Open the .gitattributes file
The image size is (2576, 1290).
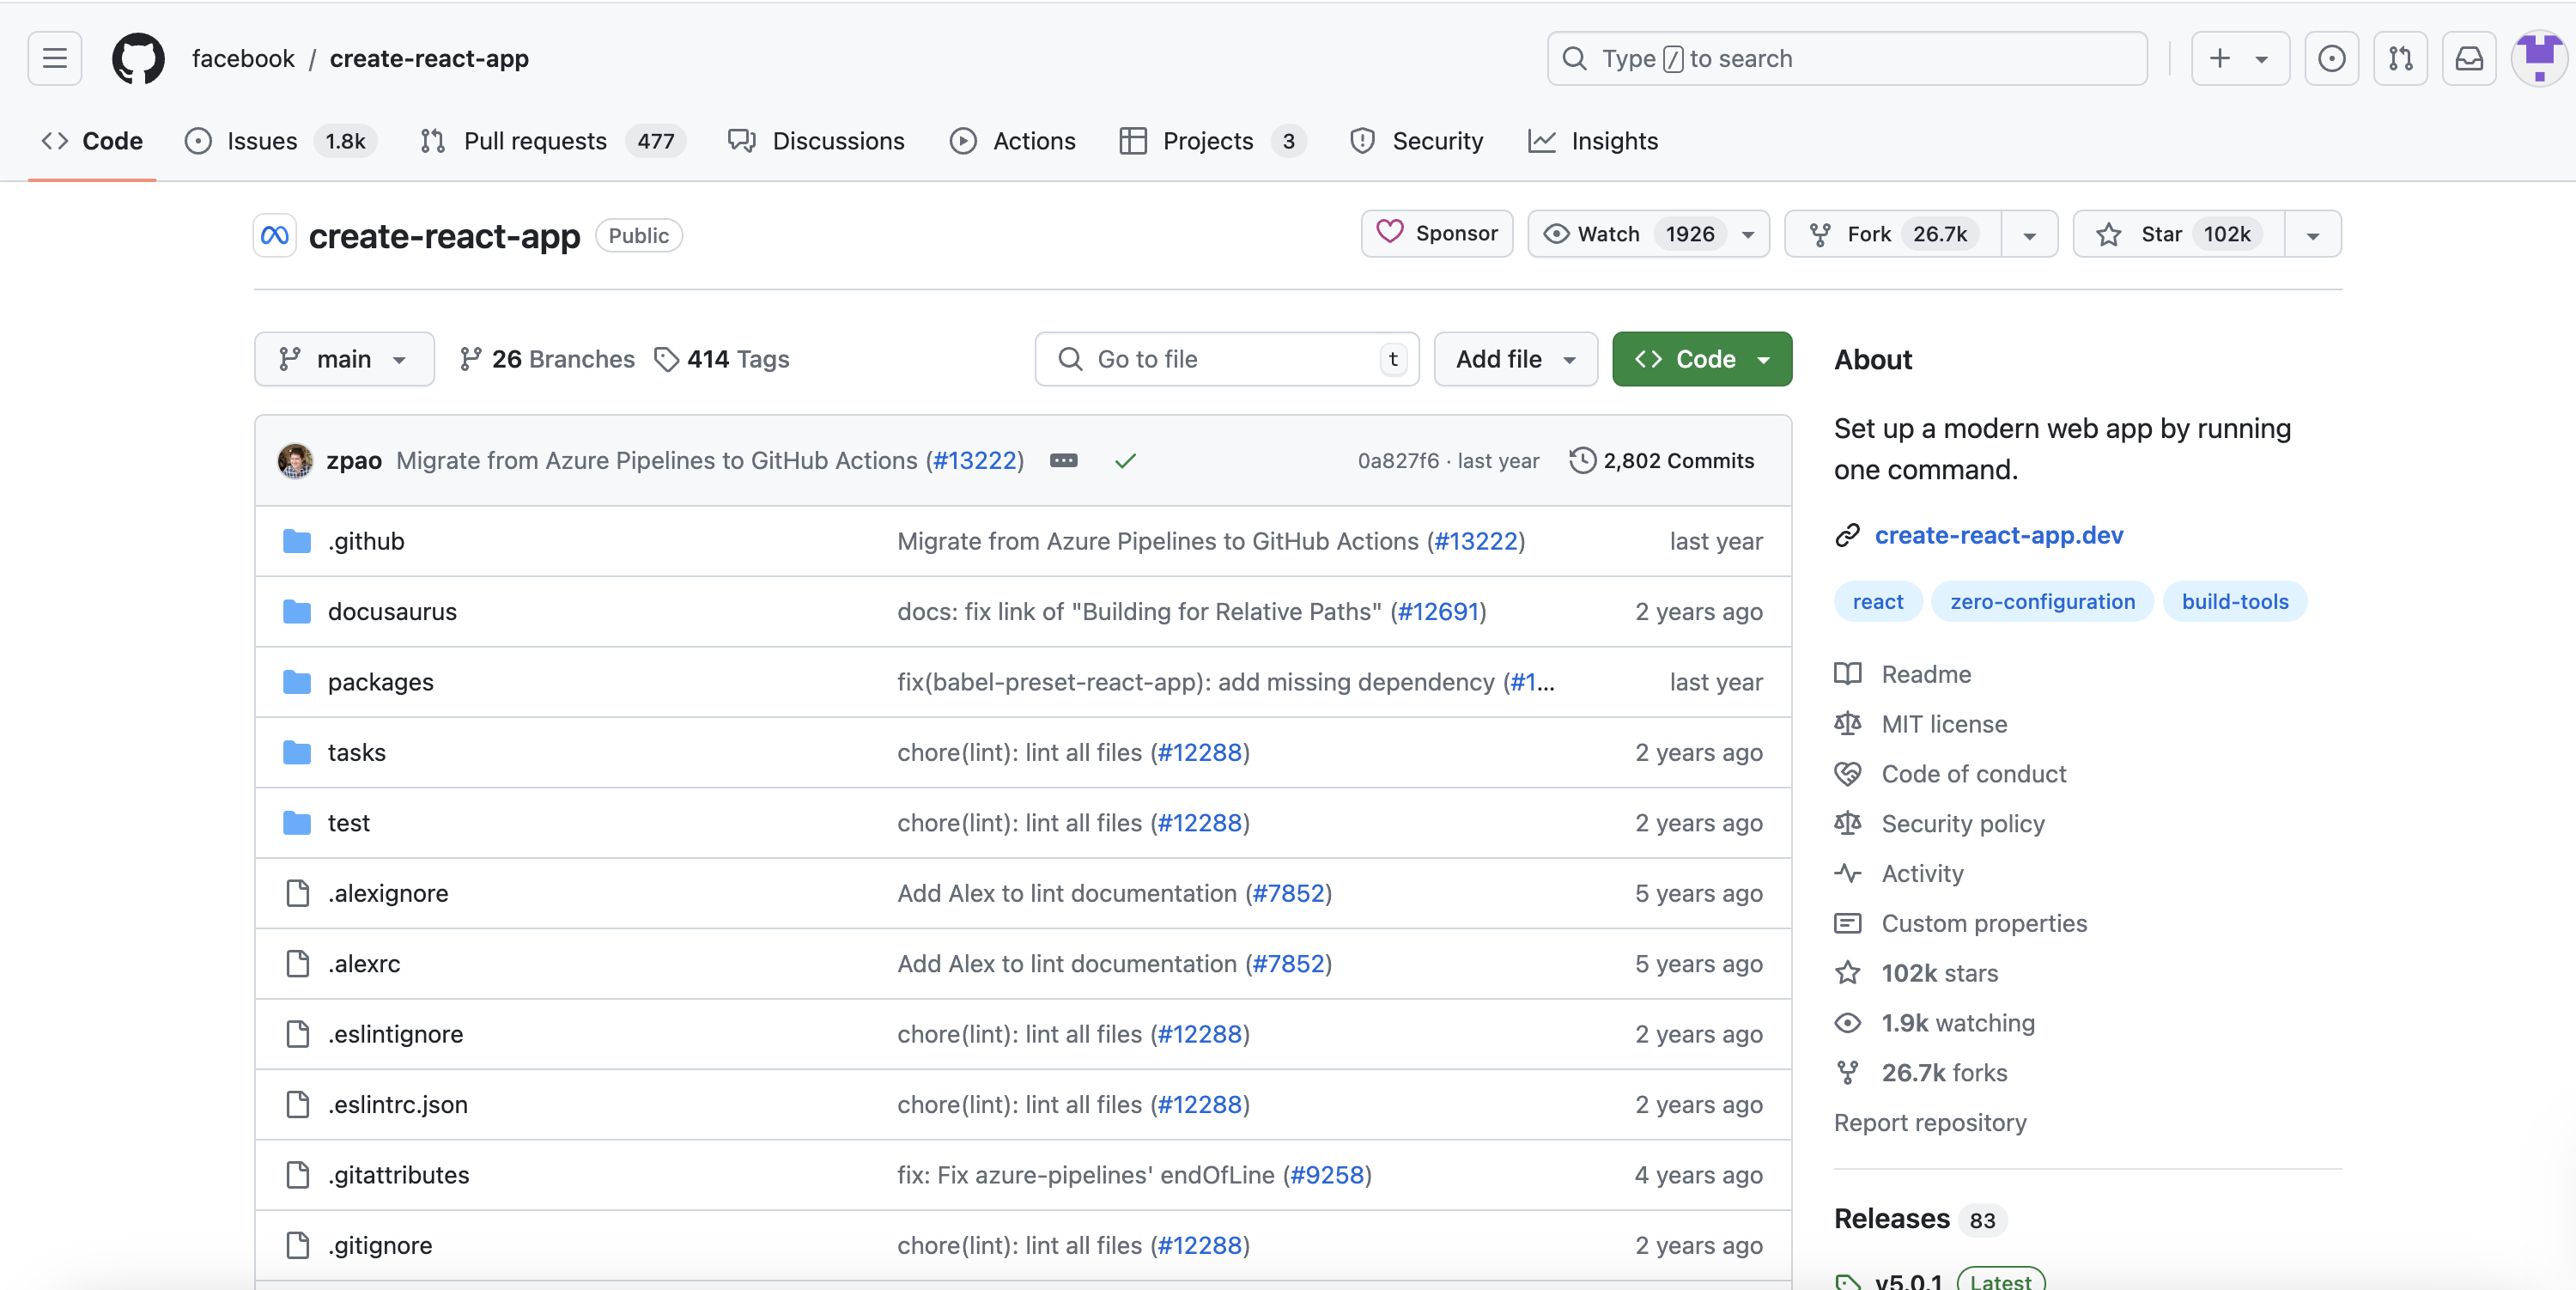pos(399,1175)
